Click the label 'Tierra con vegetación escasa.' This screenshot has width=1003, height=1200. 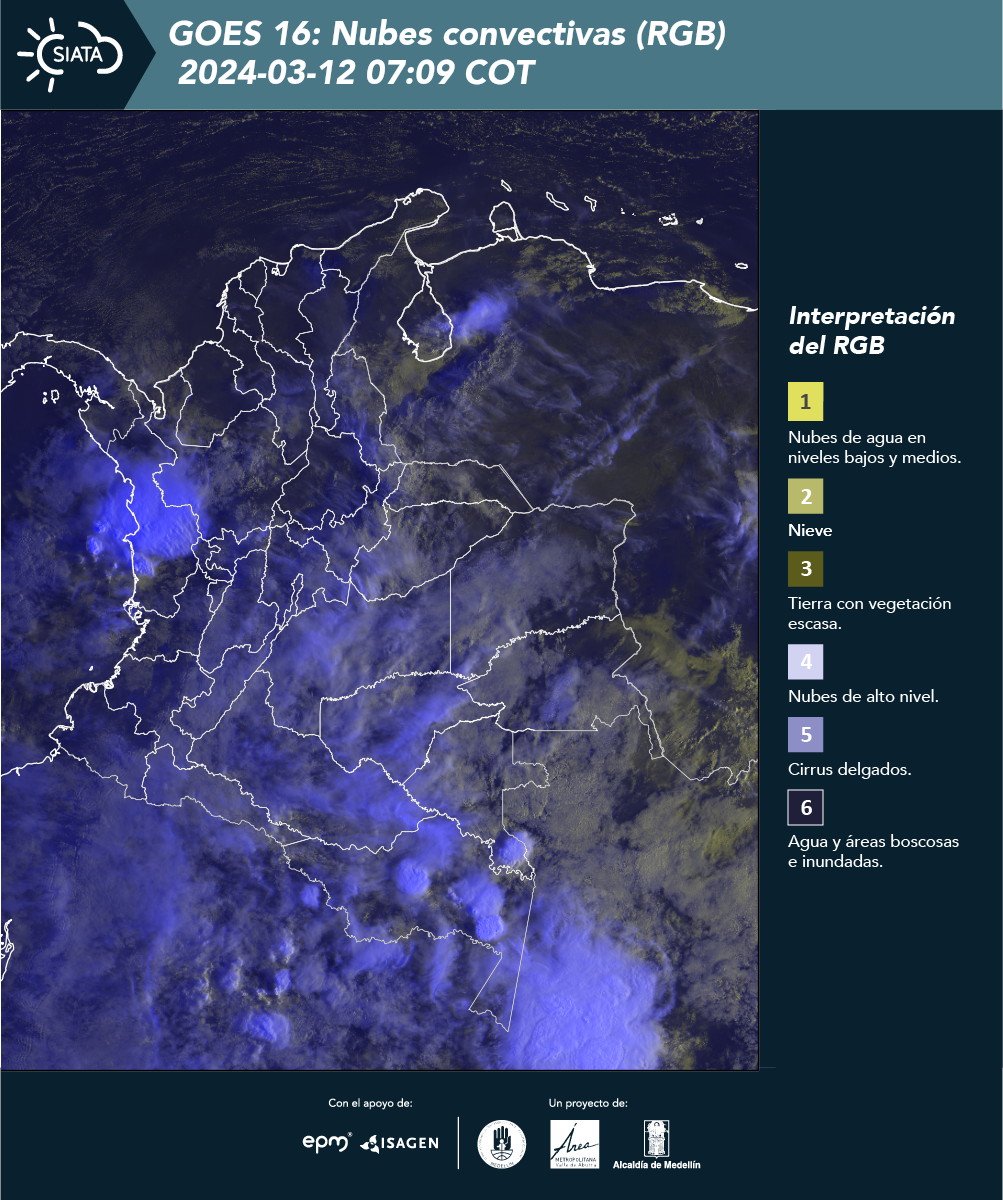tap(869, 613)
